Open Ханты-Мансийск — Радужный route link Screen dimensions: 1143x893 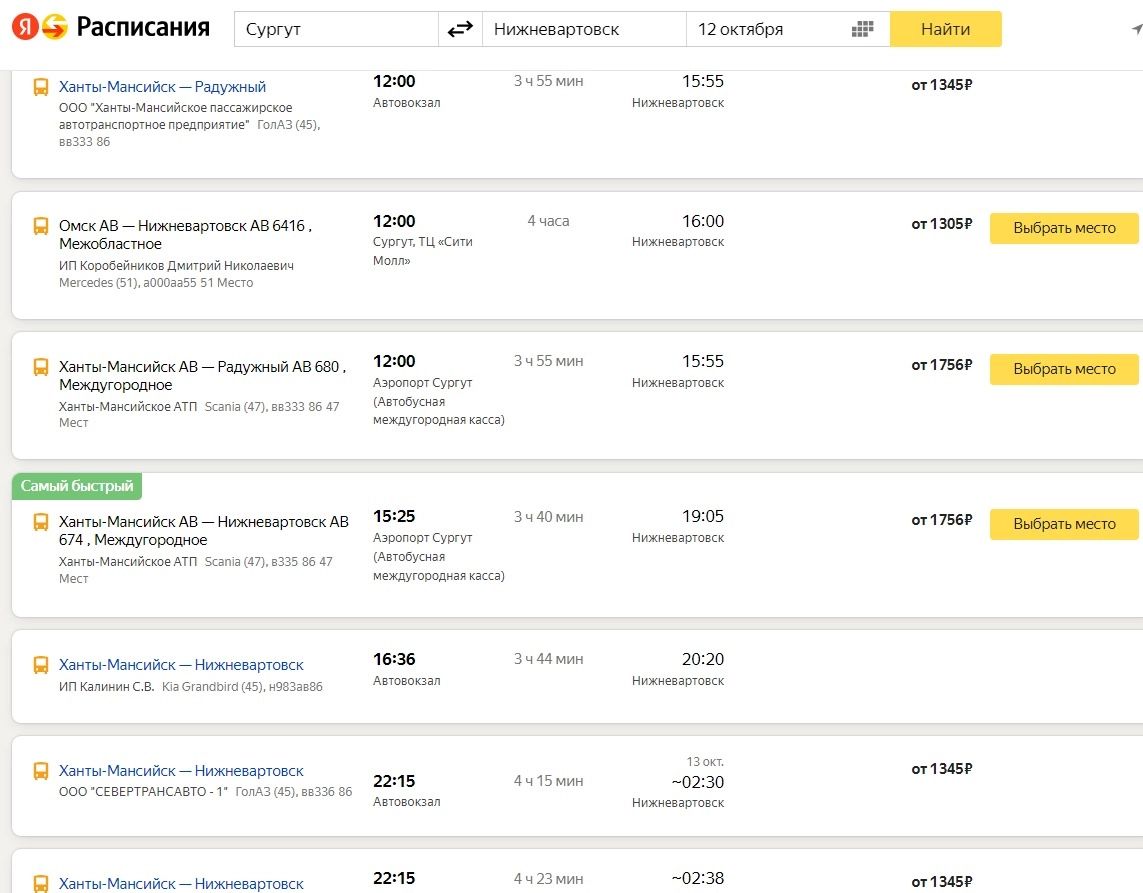pos(162,87)
